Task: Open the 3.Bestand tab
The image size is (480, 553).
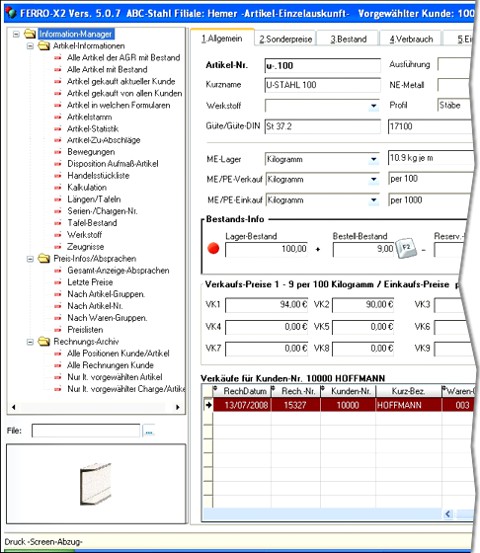Action: (348, 39)
